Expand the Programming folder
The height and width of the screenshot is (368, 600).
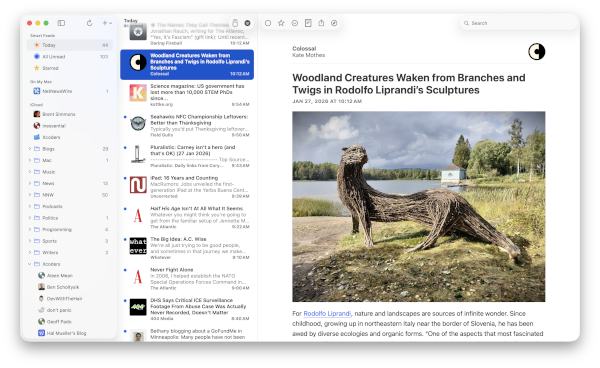(x=30, y=230)
